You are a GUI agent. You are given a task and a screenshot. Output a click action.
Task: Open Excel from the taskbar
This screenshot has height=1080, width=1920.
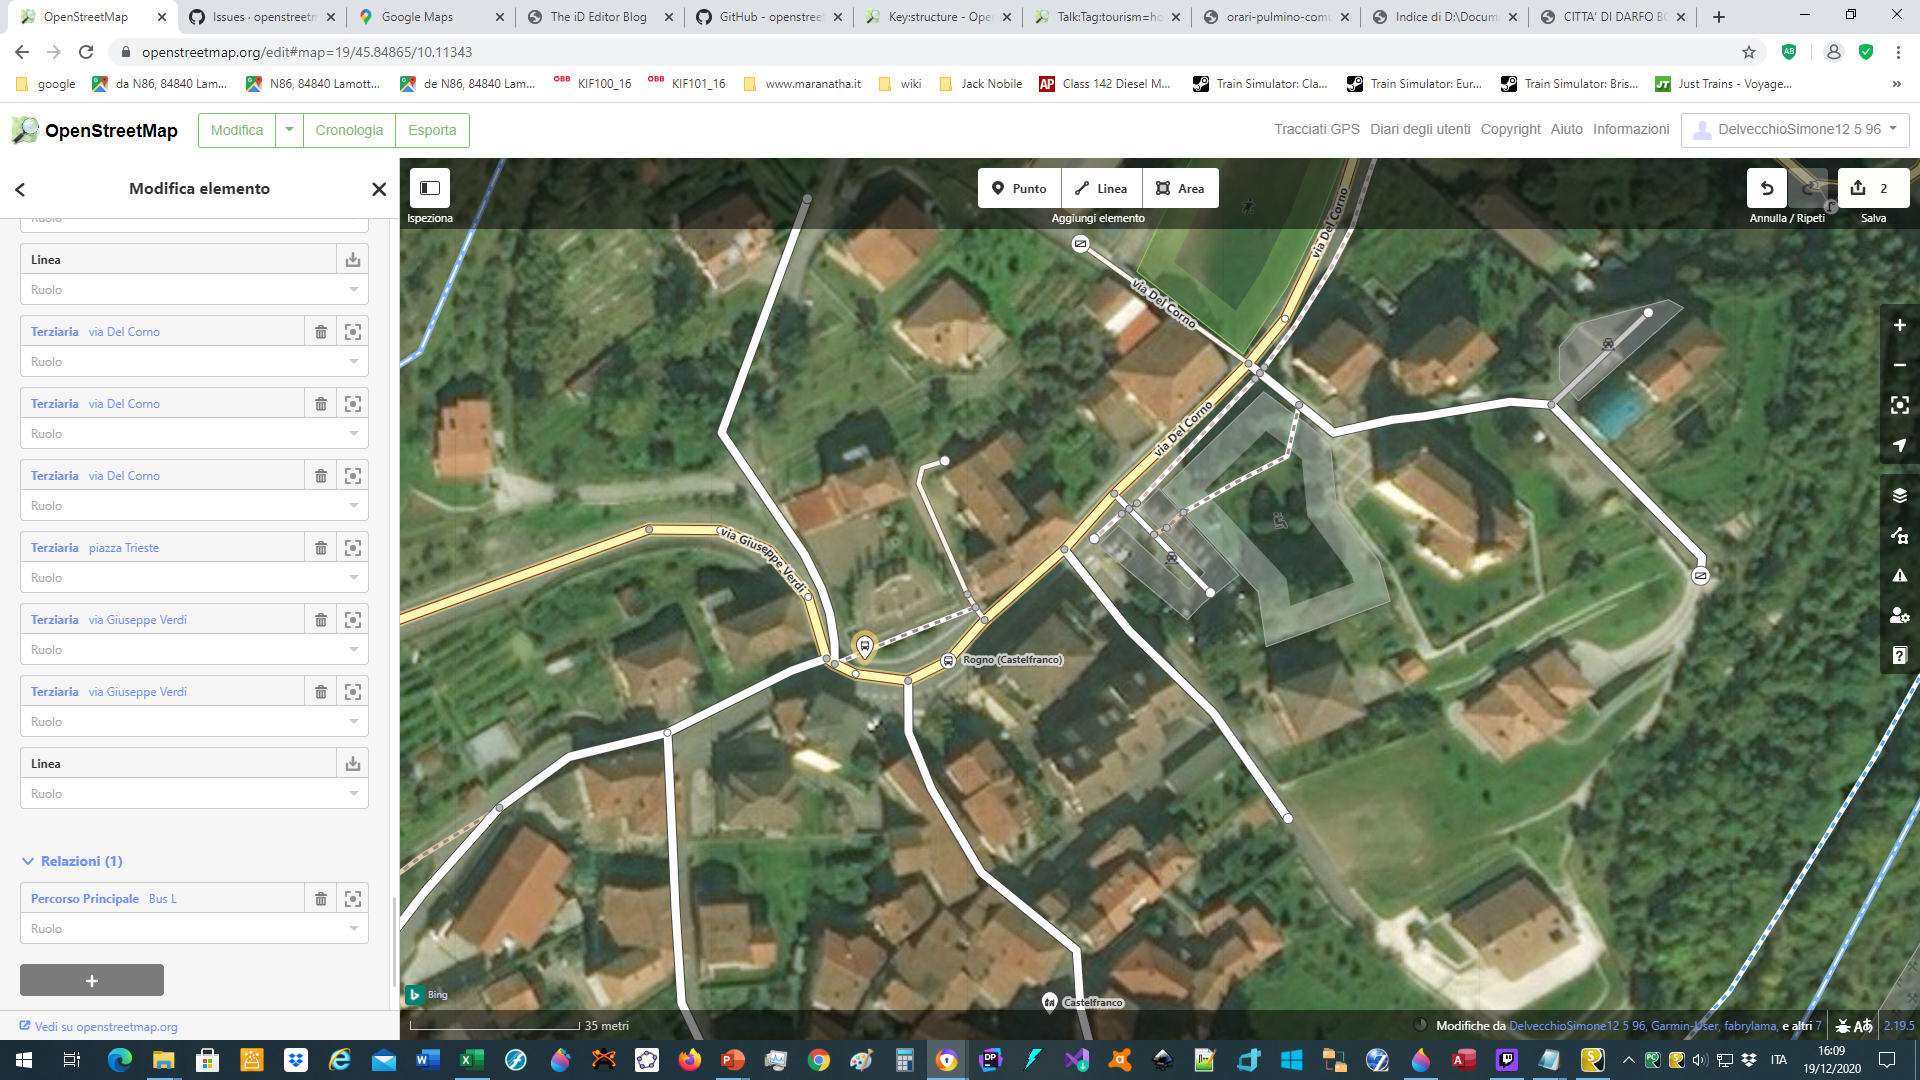[x=471, y=1060]
